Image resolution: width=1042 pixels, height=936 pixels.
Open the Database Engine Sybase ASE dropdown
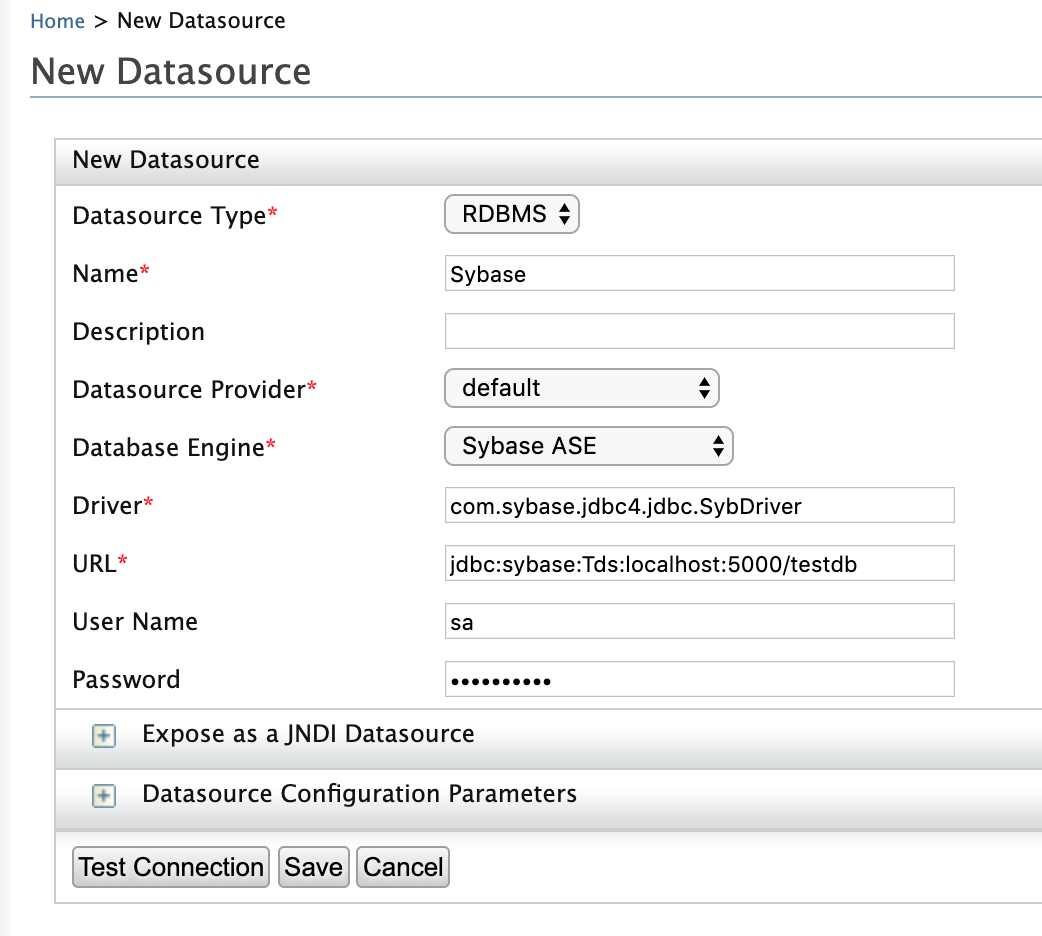[589, 446]
